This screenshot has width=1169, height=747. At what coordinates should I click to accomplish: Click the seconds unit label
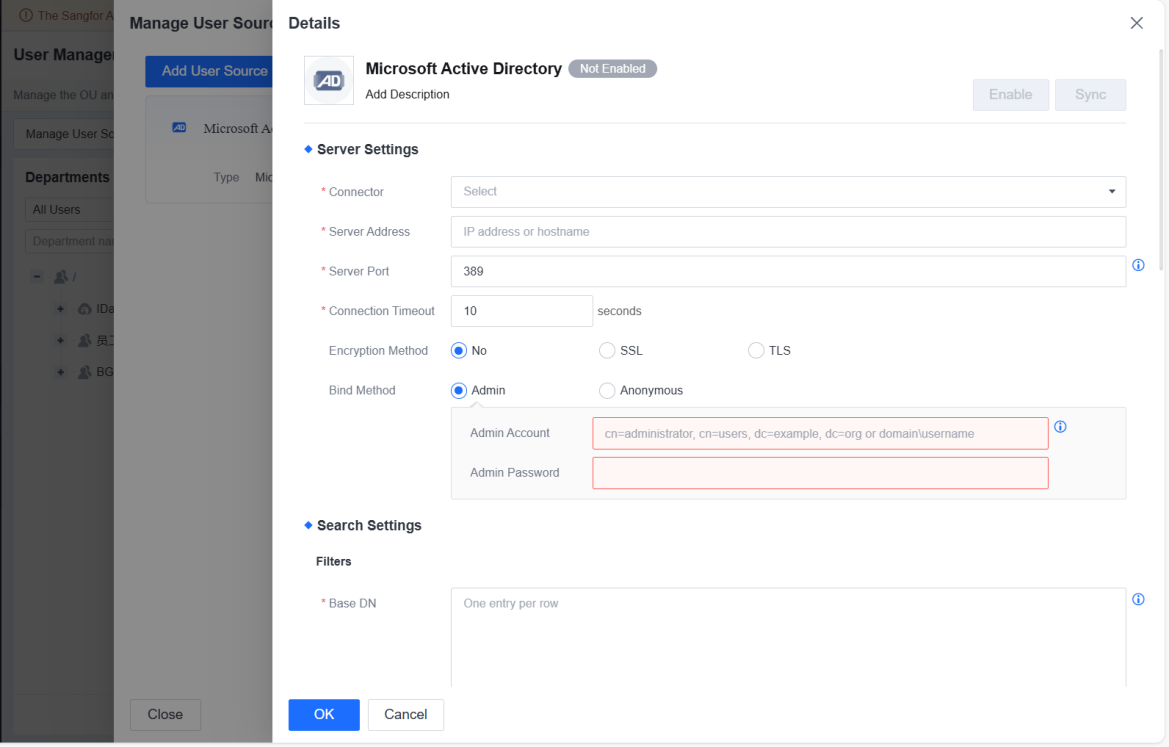pyautogui.click(x=619, y=311)
